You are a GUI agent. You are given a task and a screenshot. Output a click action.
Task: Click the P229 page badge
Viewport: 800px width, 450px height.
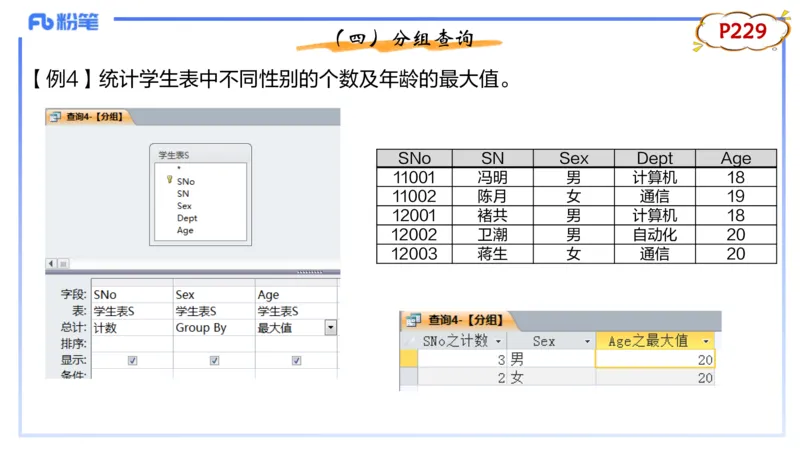(x=742, y=32)
